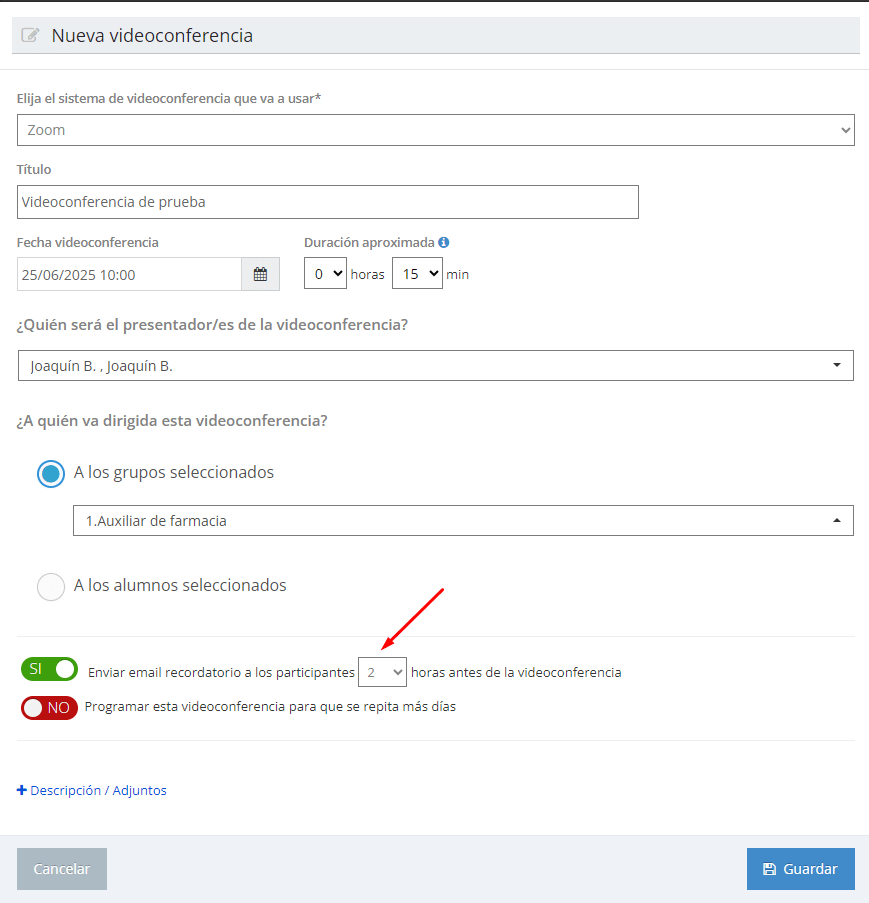Expand the '1.Auxiliar de farmacia' group dropdown
The image size is (869, 903).
(x=463, y=521)
